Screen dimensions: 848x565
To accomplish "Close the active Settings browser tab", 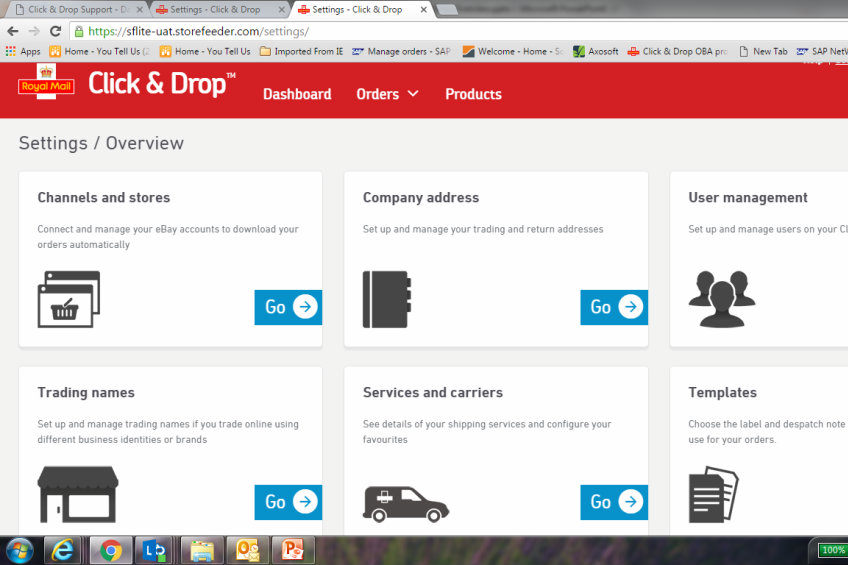I will (x=423, y=9).
